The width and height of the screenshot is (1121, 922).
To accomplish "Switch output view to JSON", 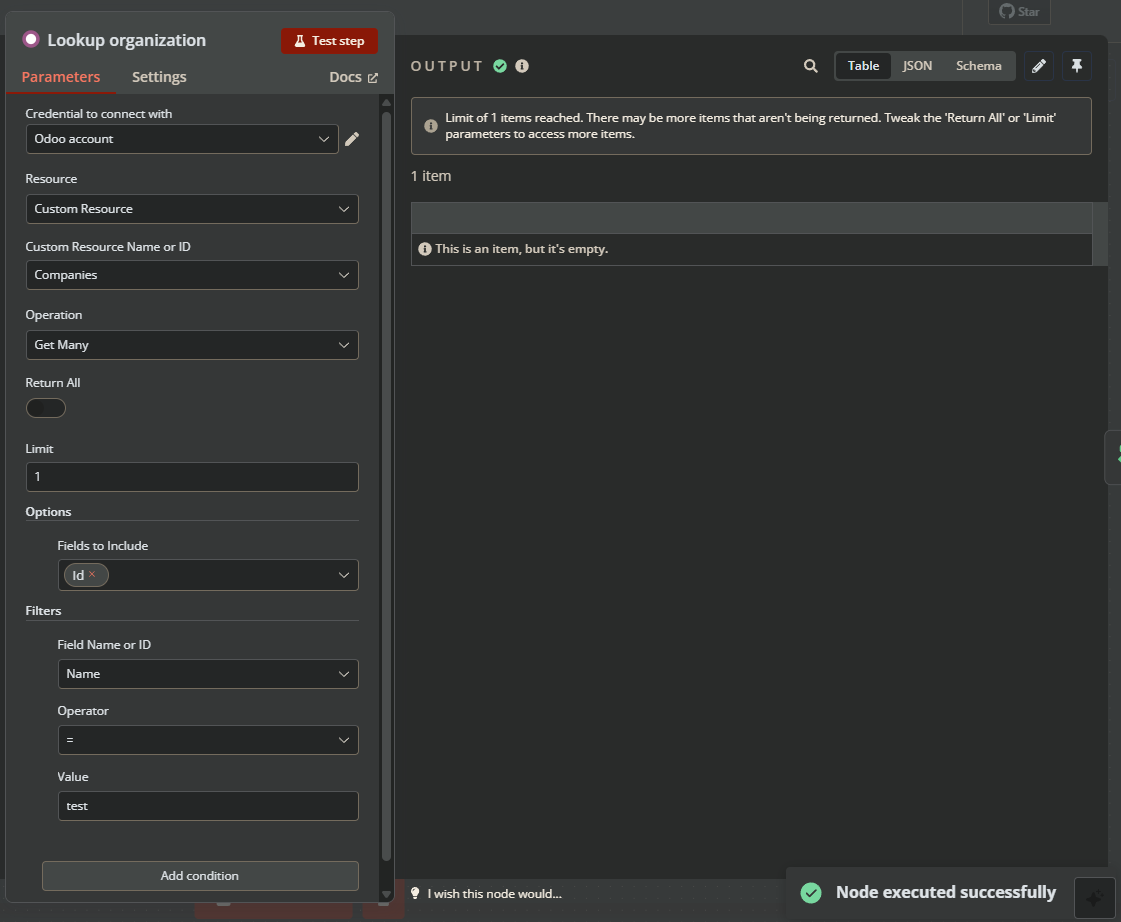I will [917, 66].
